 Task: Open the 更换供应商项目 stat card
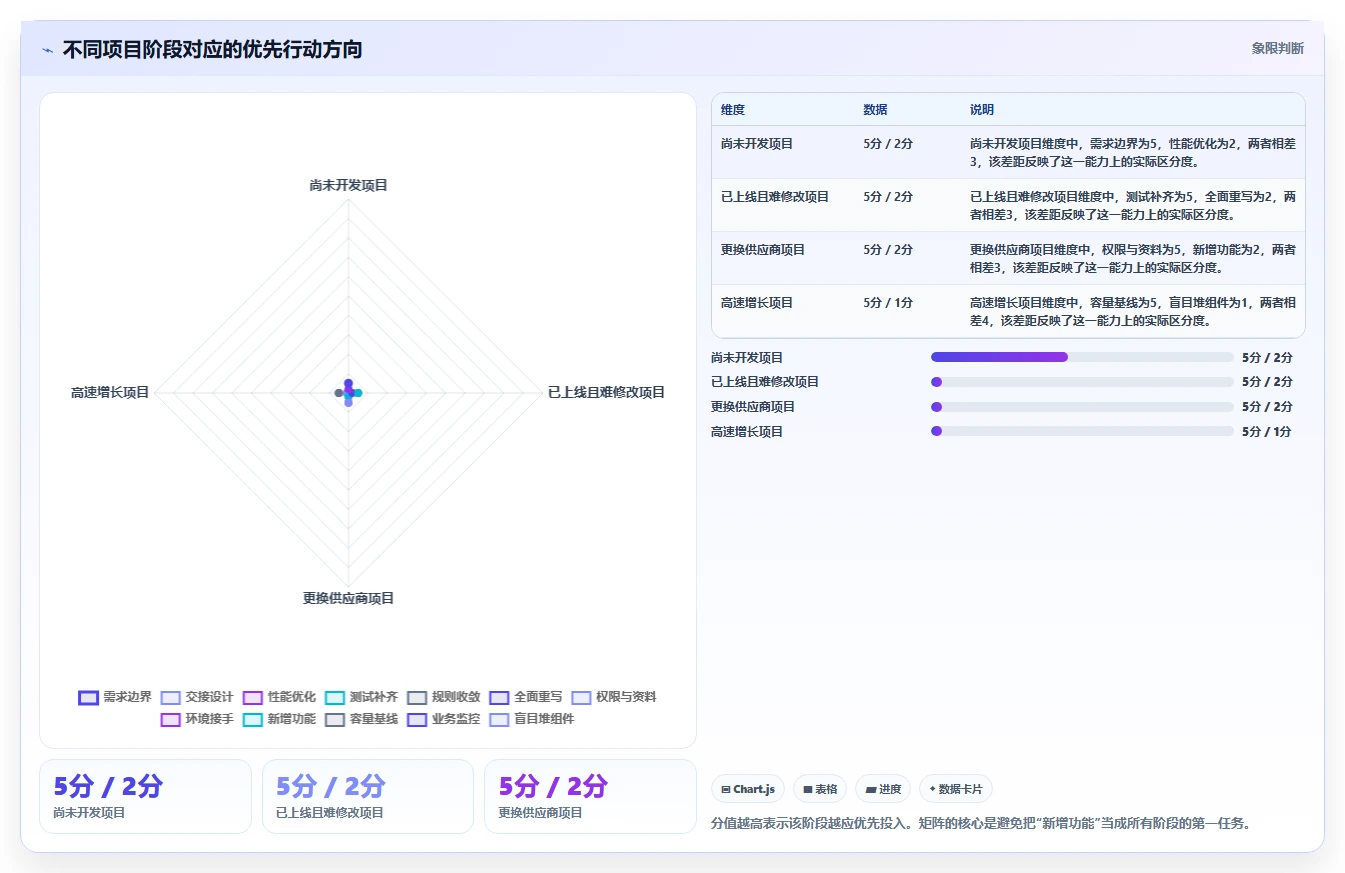[590, 796]
